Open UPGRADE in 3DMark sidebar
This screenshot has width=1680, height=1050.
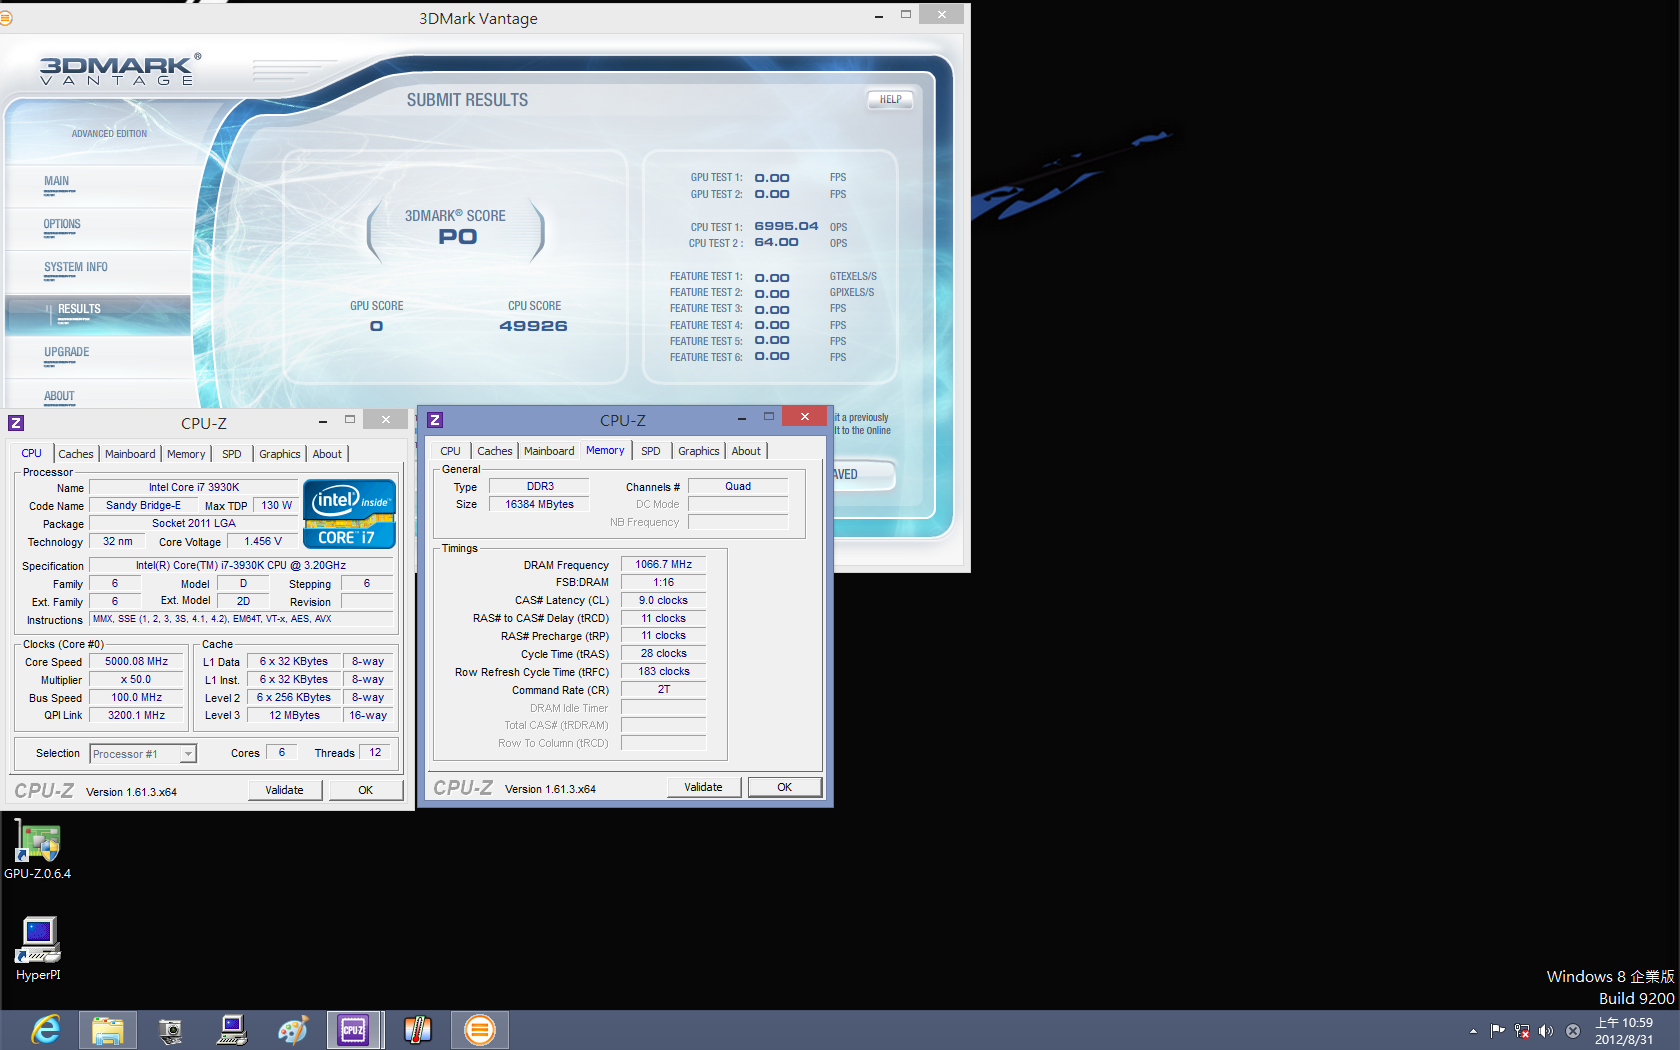click(x=67, y=353)
